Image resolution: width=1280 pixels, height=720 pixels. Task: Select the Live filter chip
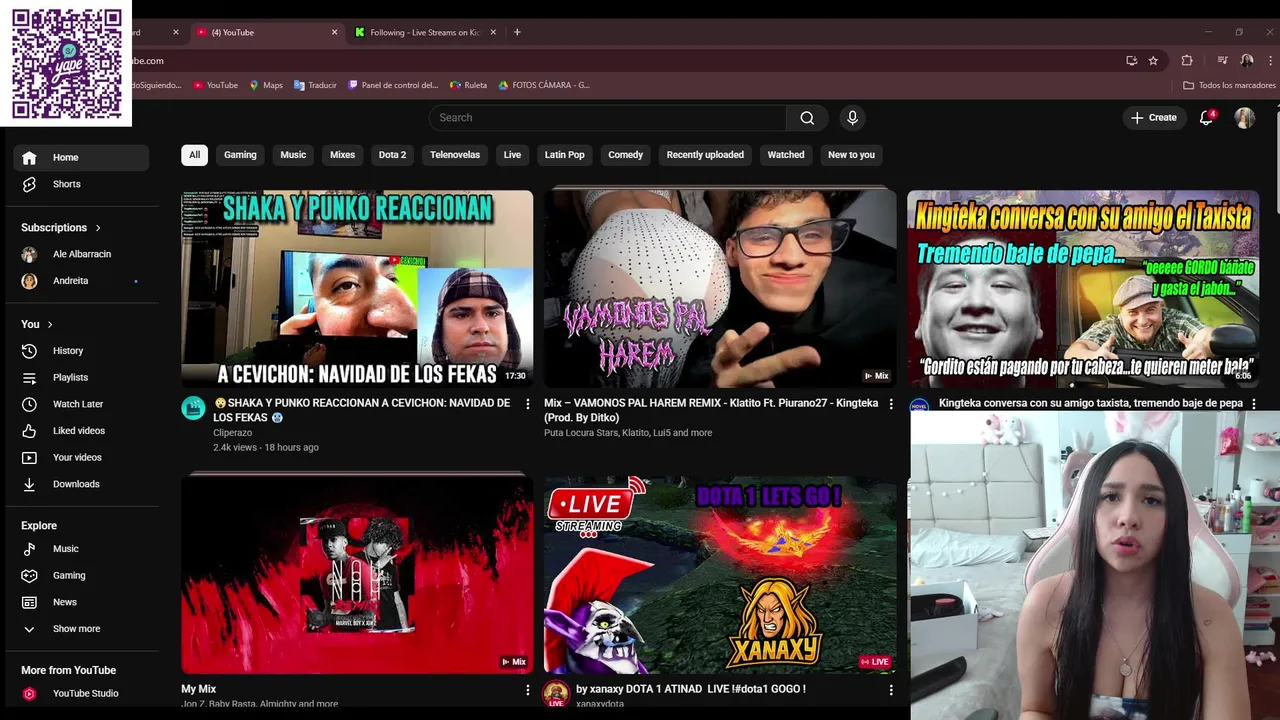[x=512, y=155]
